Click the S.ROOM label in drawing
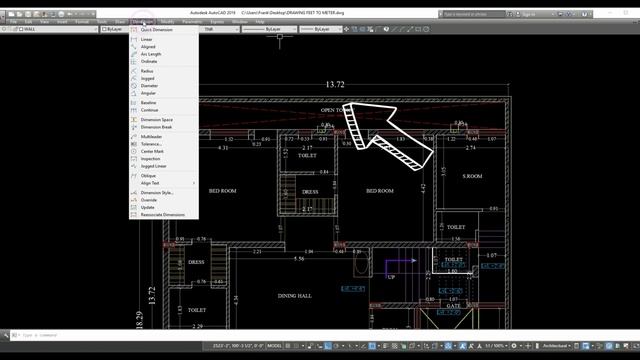This screenshot has width=640, height=360. click(472, 176)
